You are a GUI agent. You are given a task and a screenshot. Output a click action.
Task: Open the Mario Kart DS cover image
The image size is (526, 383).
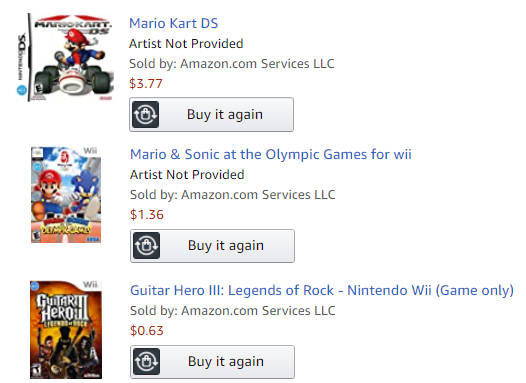66,57
